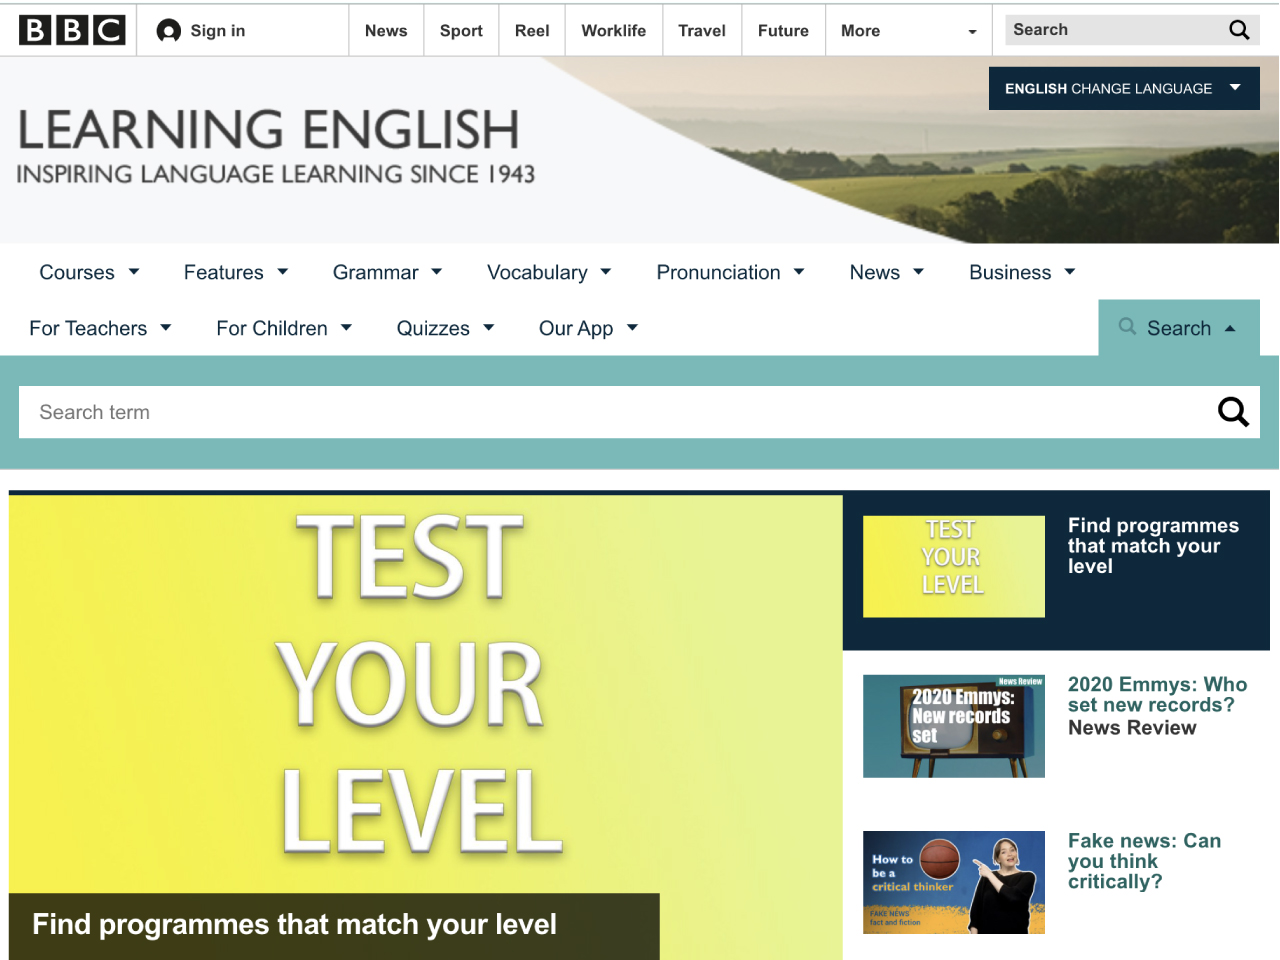Image resolution: width=1280 pixels, height=960 pixels.
Task: Open 'Fake news: Can you think critically?' link
Action: [1144, 861]
